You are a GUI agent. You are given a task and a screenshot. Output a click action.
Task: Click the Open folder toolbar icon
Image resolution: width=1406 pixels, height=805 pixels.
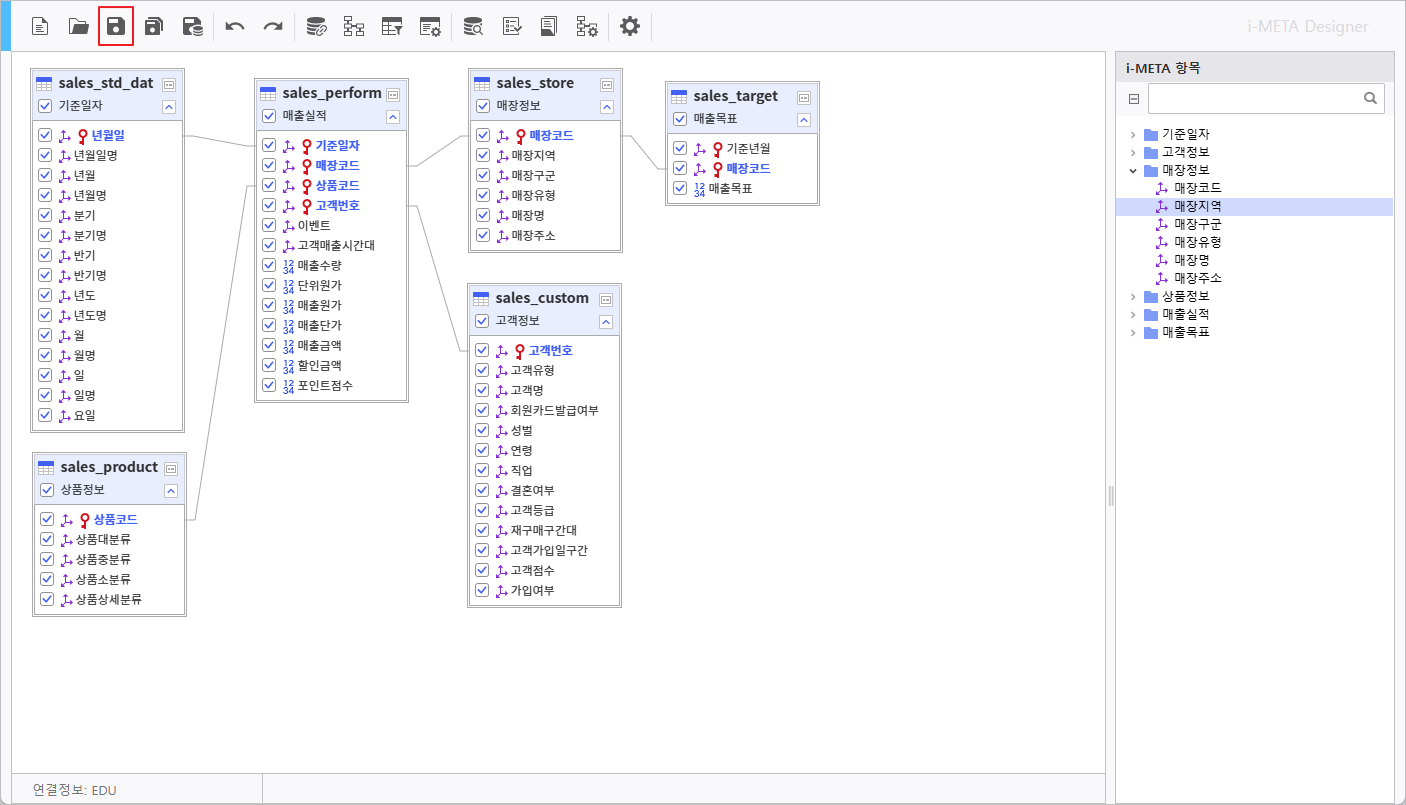pos(78,27)
